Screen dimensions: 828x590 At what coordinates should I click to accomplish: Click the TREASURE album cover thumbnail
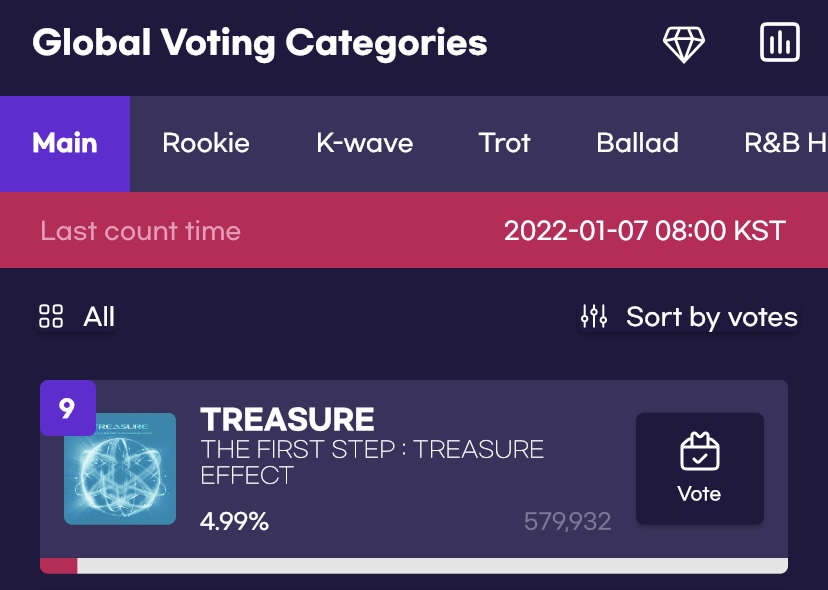pyautogui.click(x=120, y=469)
